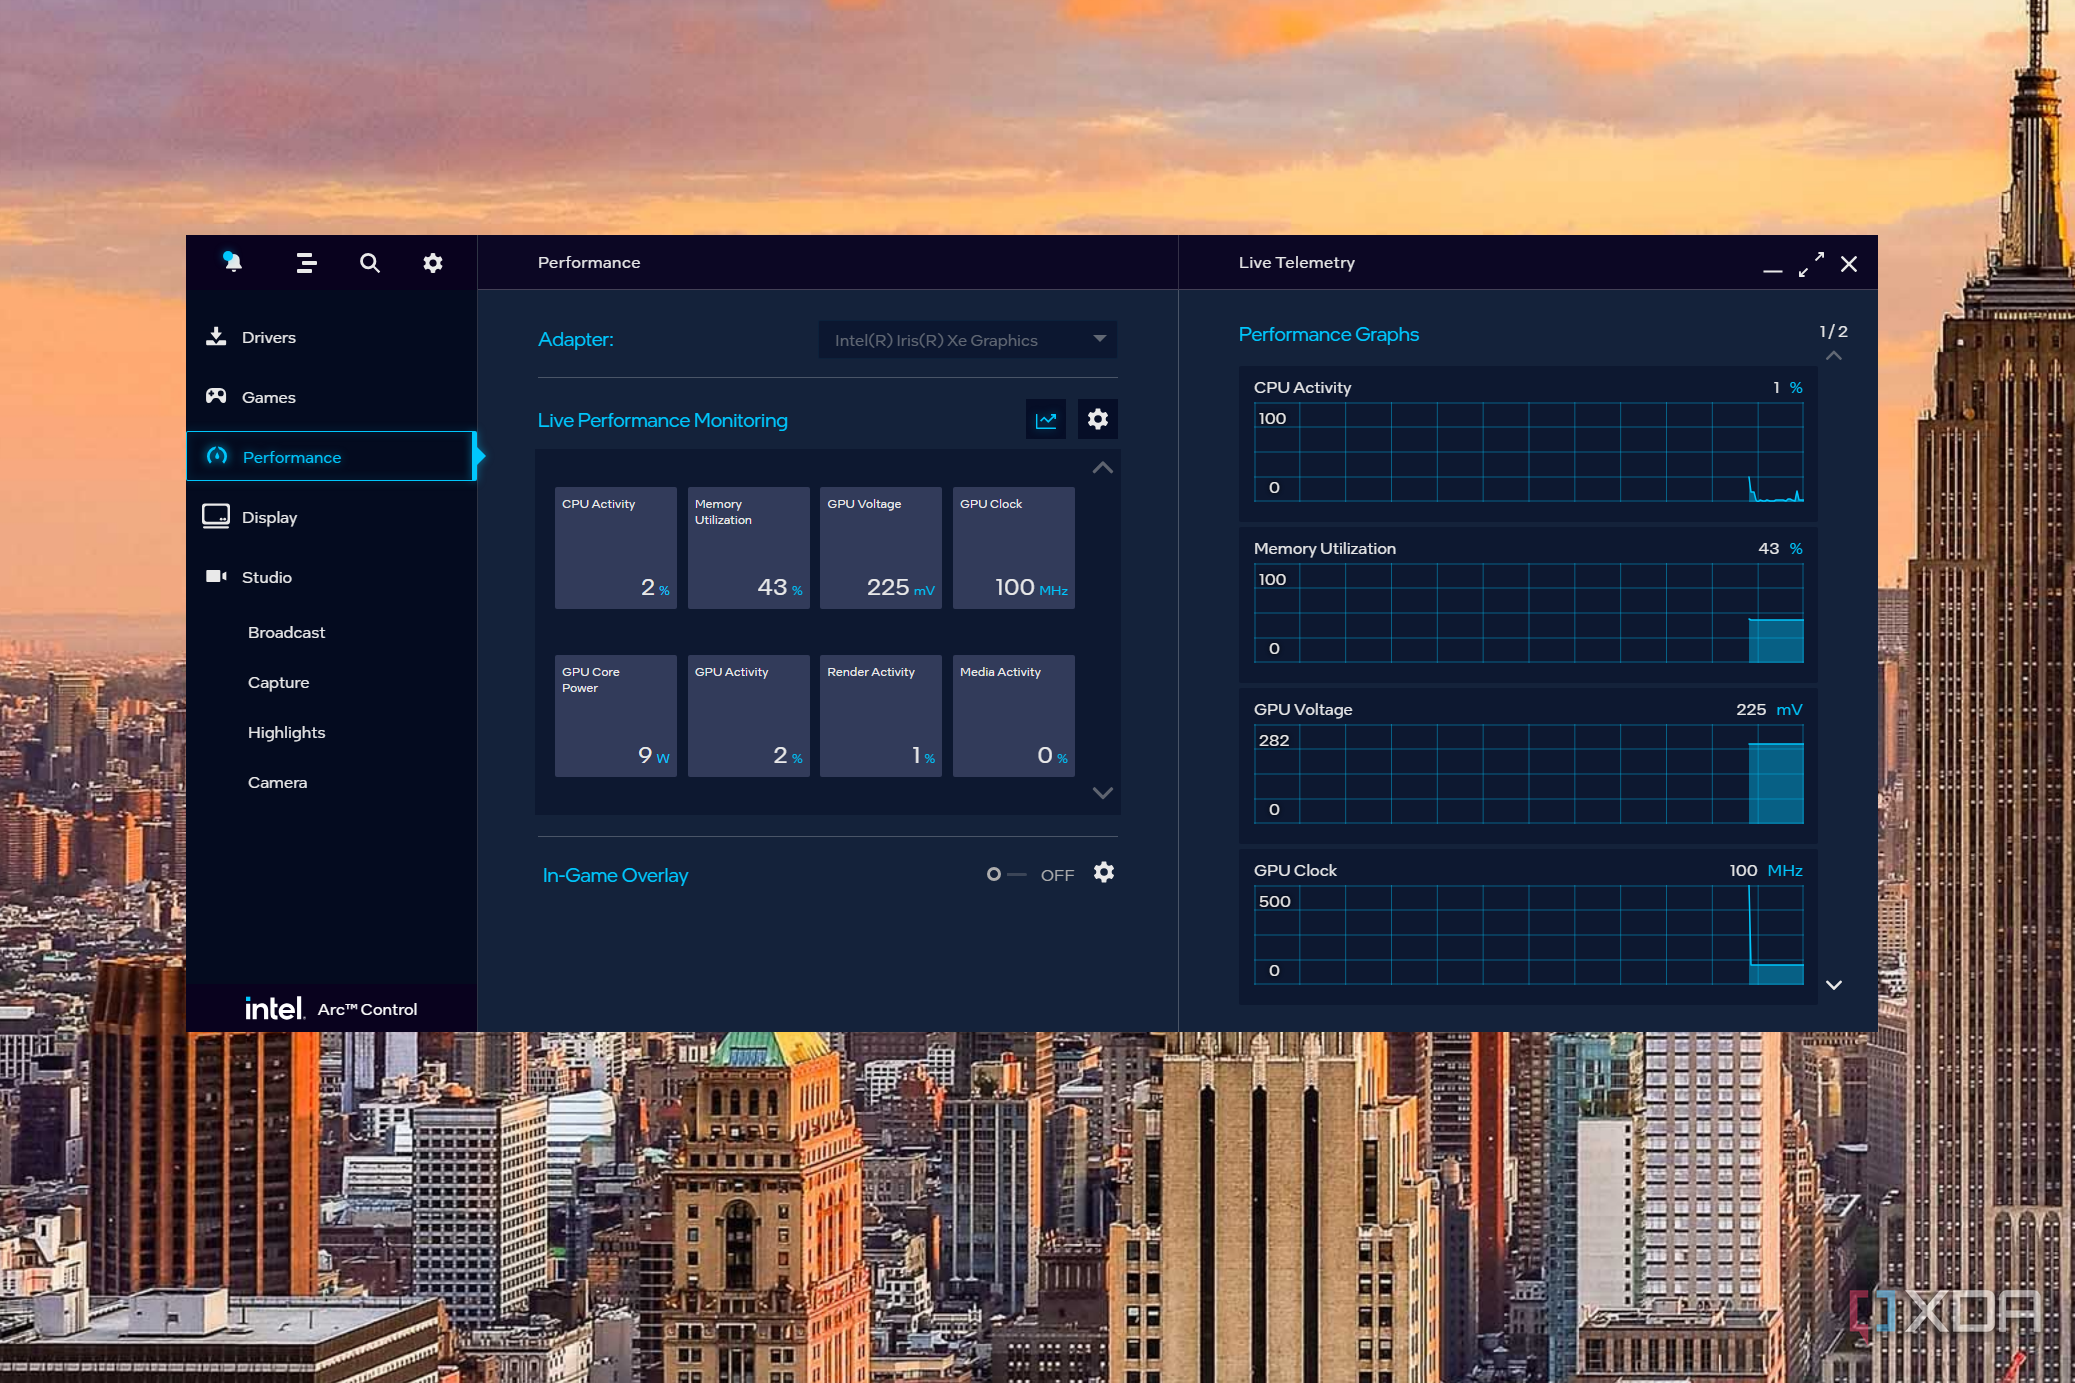Viewport: 2075px width, 1383px height.
Task: Open the Drivers section
Action: pyautogui.click(x=331, y=337)
